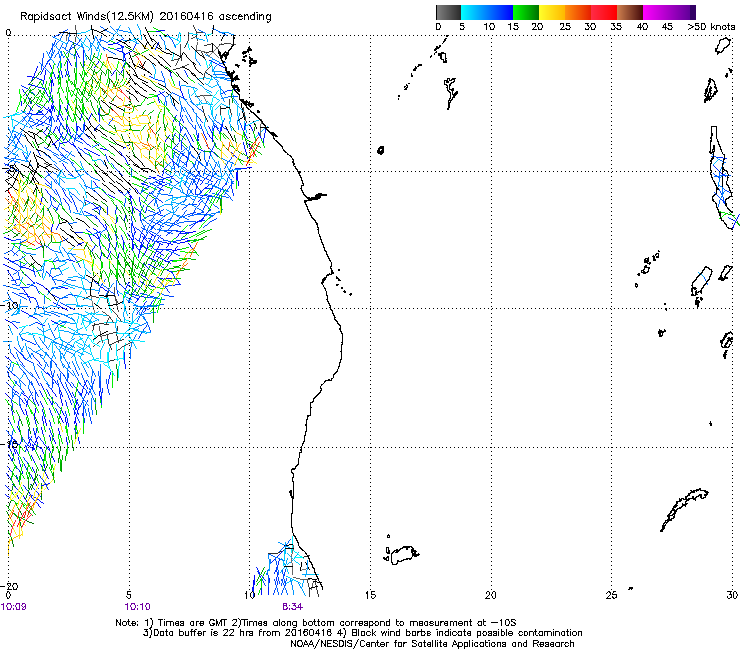
Task: Click the purple time label '8:34'
Action: [x=293, y=607]
